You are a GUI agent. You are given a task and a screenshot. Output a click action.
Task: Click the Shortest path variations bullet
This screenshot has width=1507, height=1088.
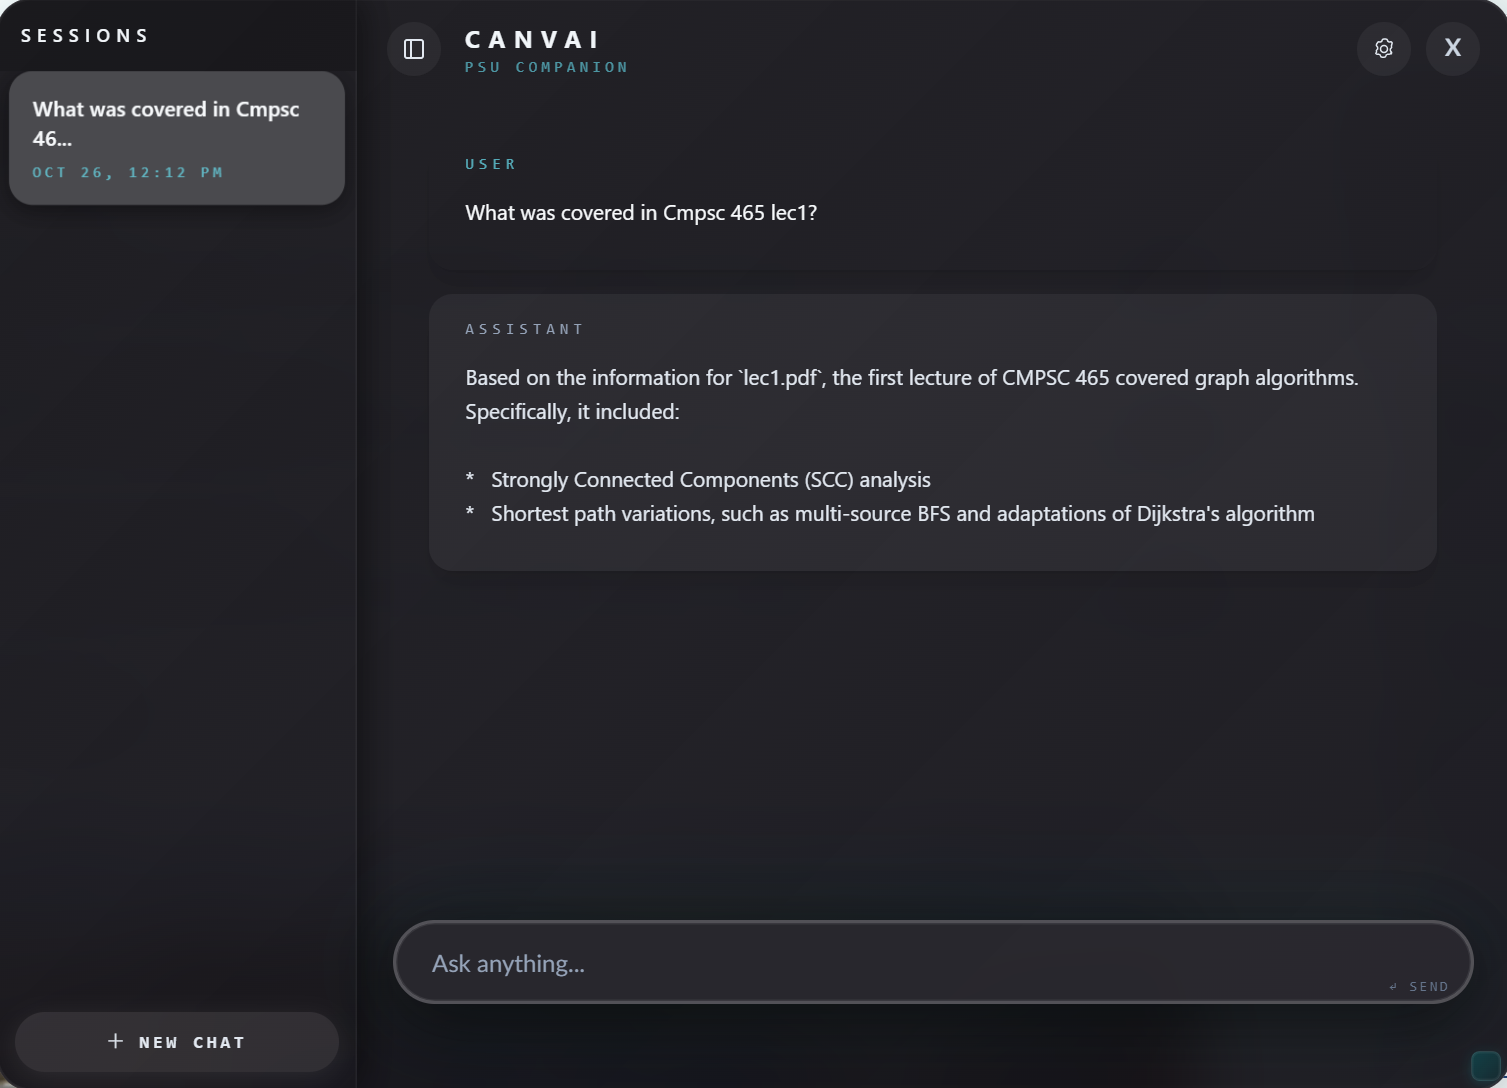pyautogui.click(x=903, y=514)
